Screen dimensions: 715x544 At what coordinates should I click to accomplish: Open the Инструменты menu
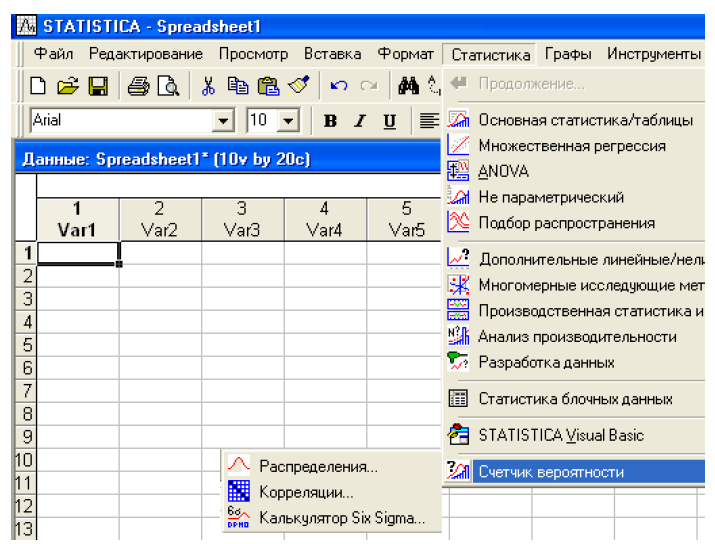pyautogui.click(x=653, y=54)
